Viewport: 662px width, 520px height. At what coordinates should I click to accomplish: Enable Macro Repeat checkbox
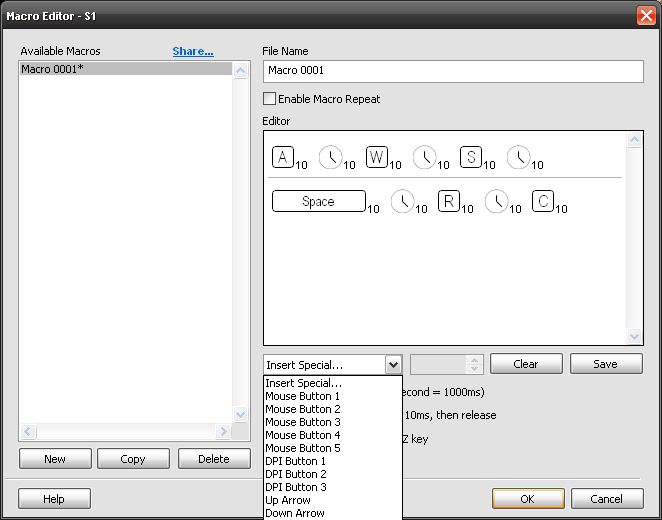269,99
